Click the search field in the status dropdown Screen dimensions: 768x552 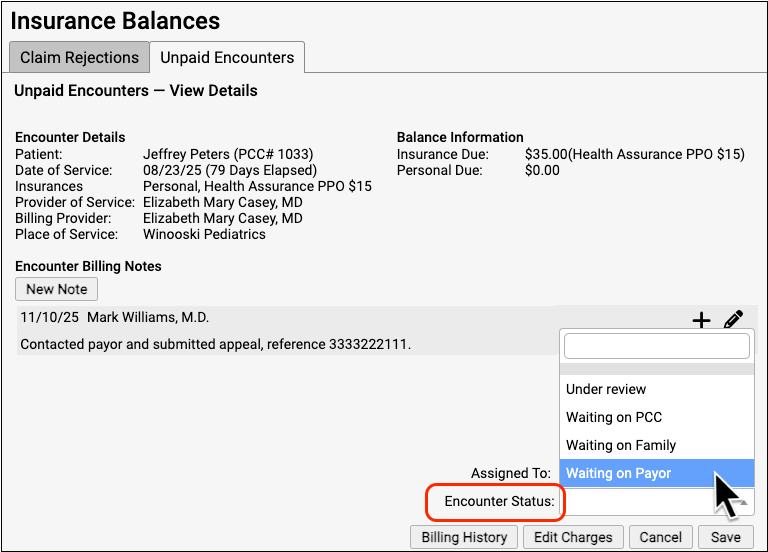(656, 346)
